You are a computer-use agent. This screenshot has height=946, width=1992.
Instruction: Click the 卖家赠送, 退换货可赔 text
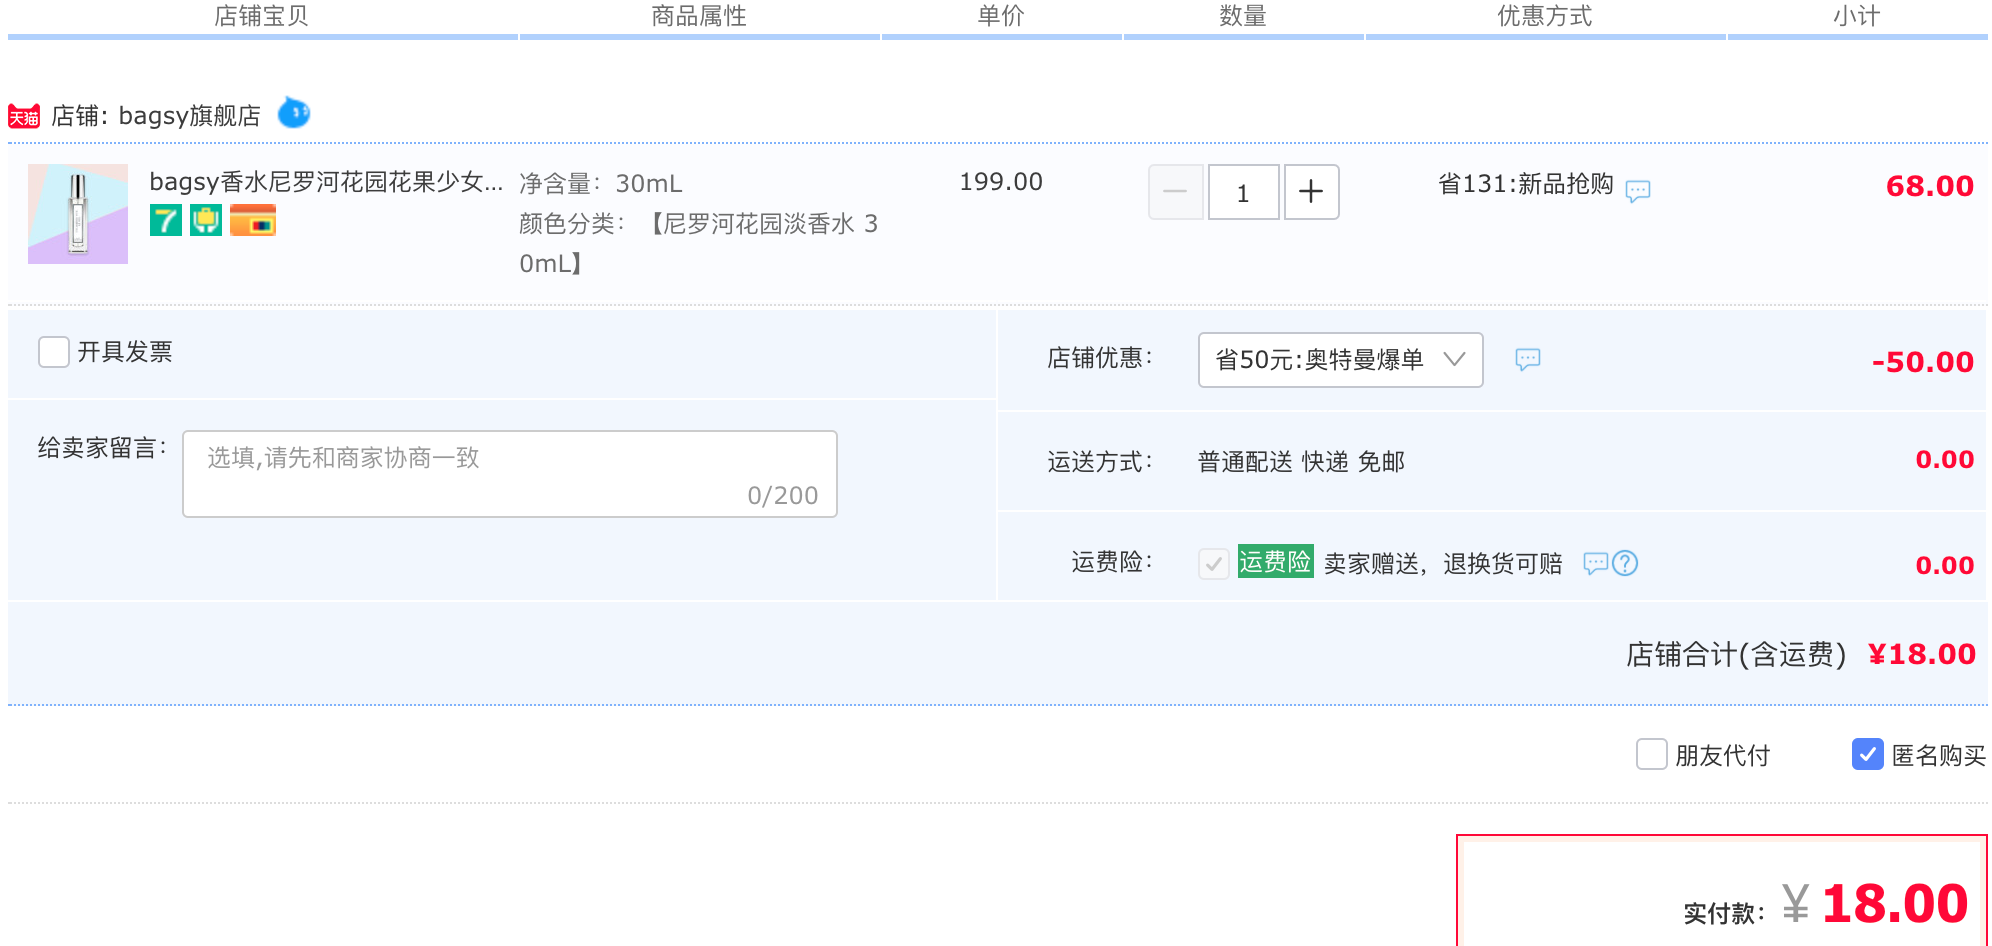coord(1443,564)
